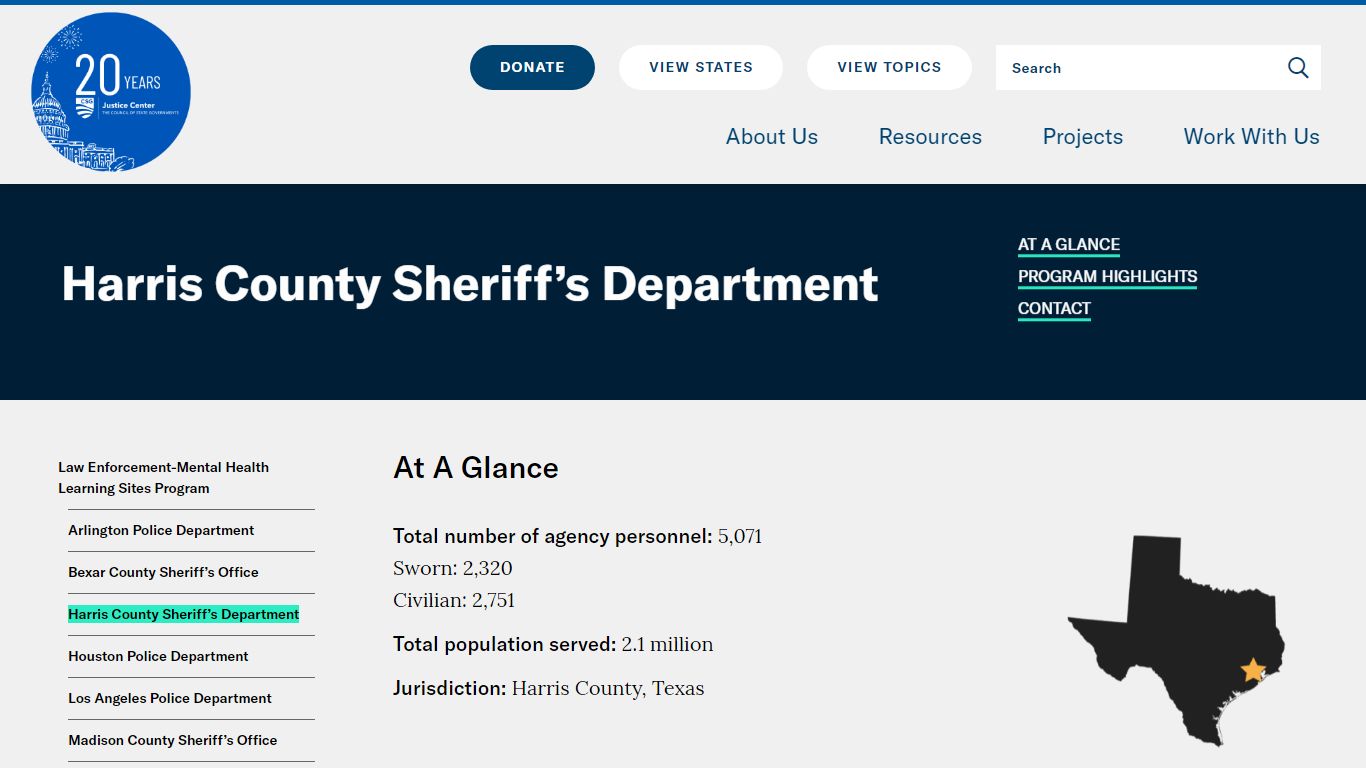The height and width of the screenshot is (768, 1366).
Task: Click the Total population served: 2.1 million text
Action: pyautogui.click(x=553, y=644)
